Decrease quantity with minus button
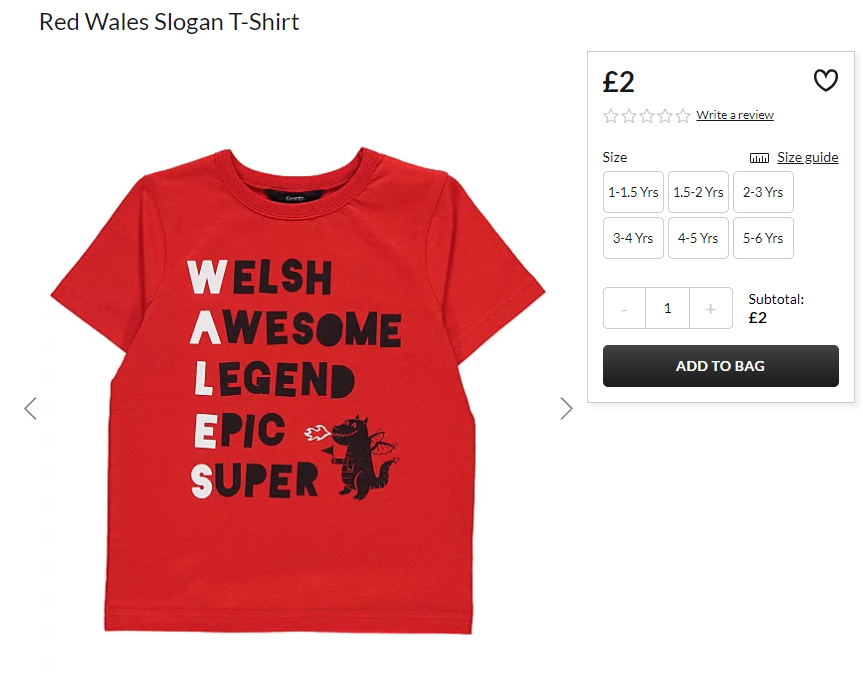863x681 pixels. point(624,308)
